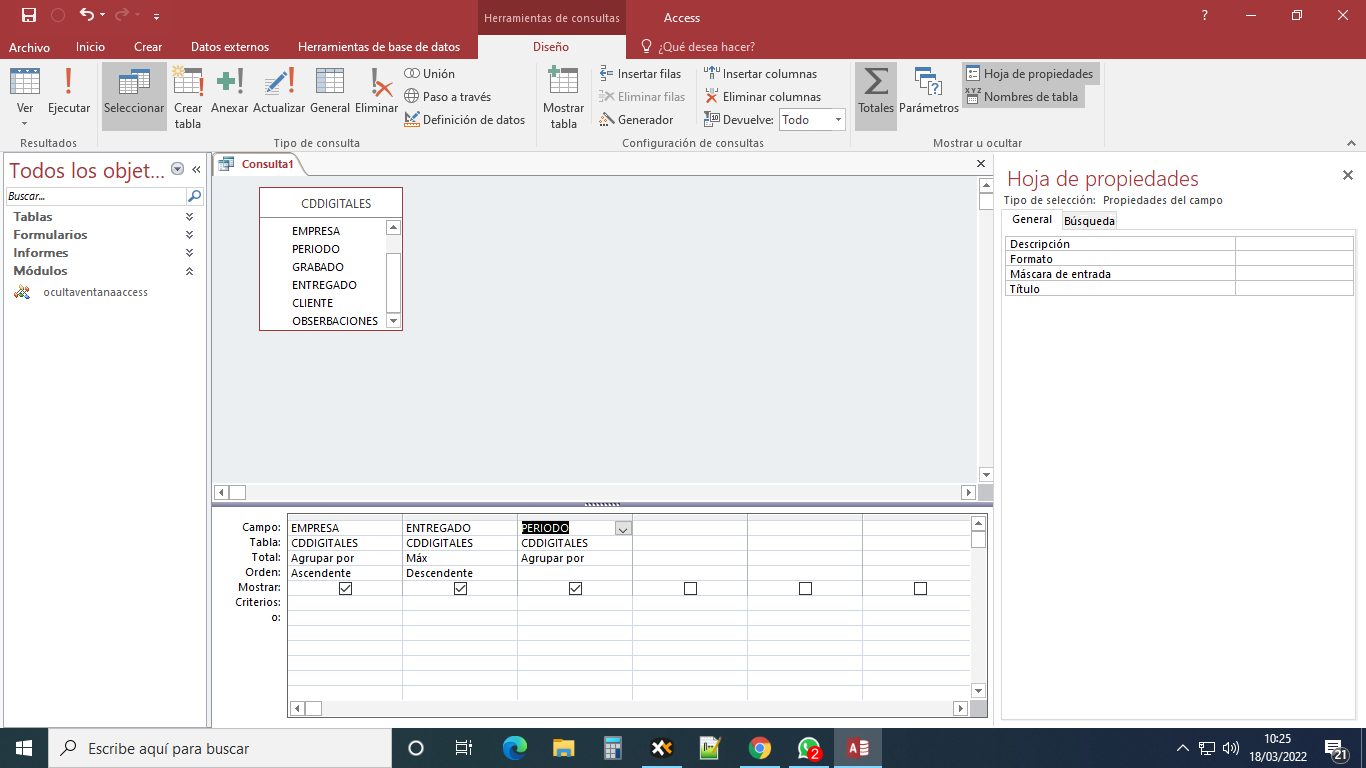1366x768 pixels.
Task: Open Google Chrome from the taskbar
Action: [760, 748]
